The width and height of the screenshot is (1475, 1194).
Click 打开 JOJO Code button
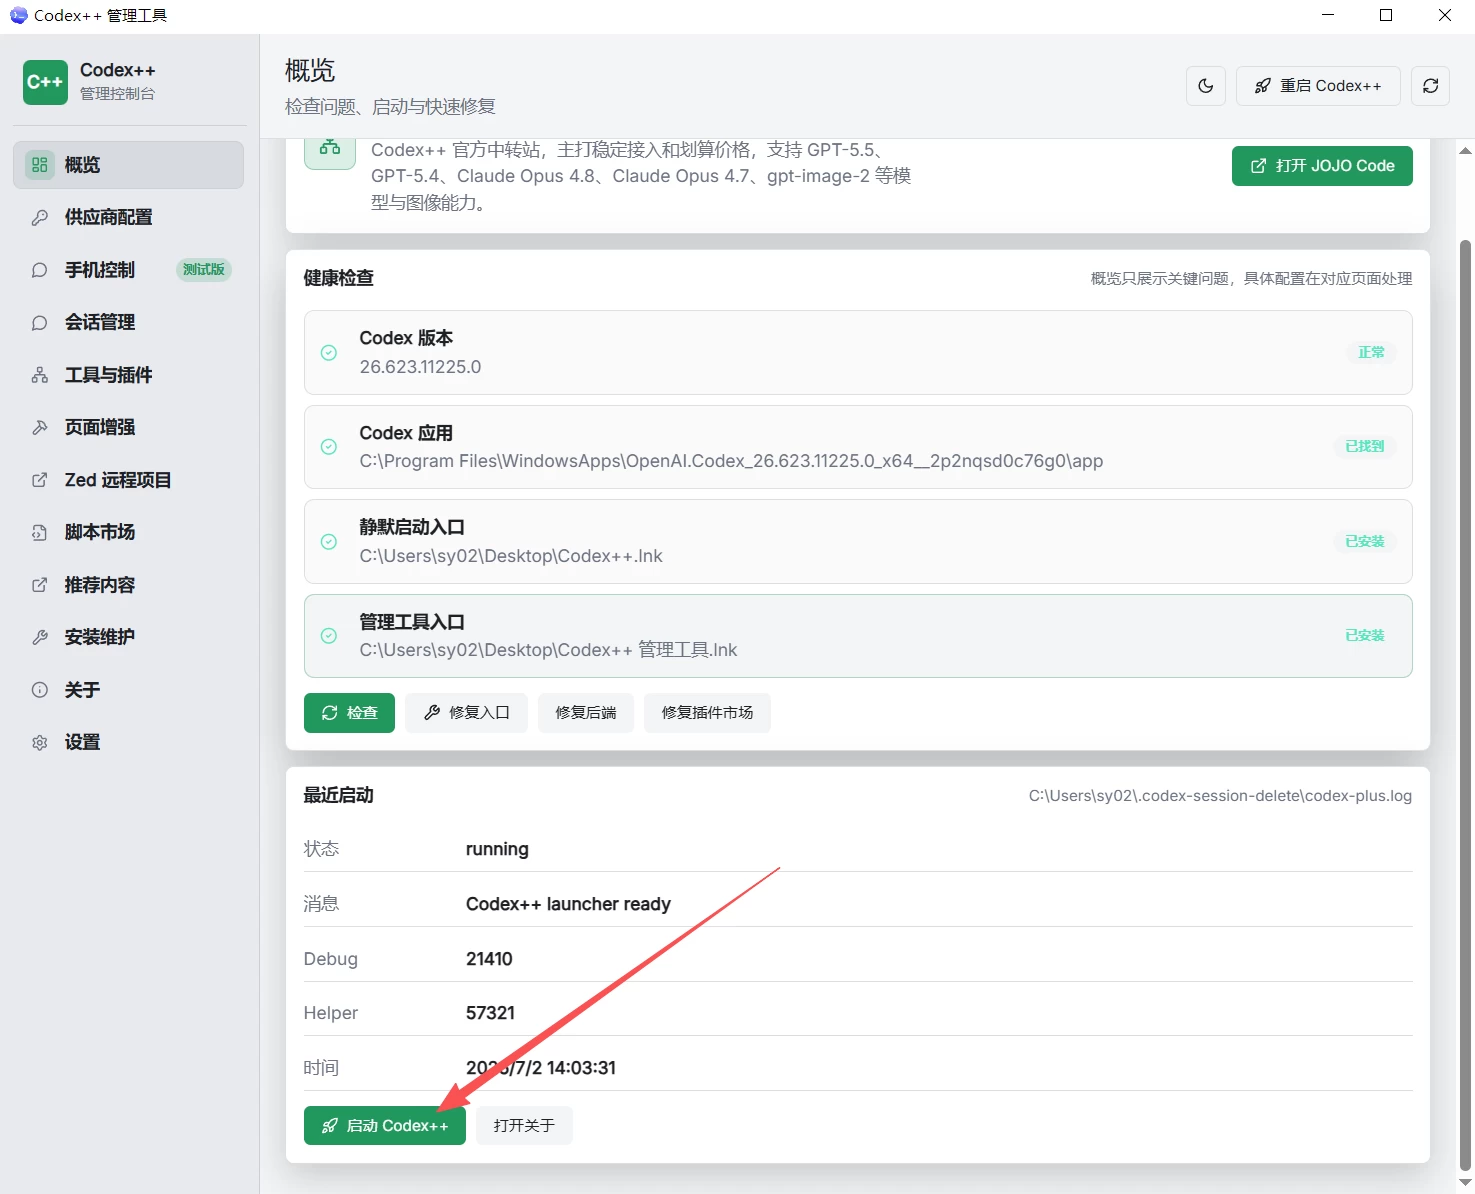coord(1322,166)
